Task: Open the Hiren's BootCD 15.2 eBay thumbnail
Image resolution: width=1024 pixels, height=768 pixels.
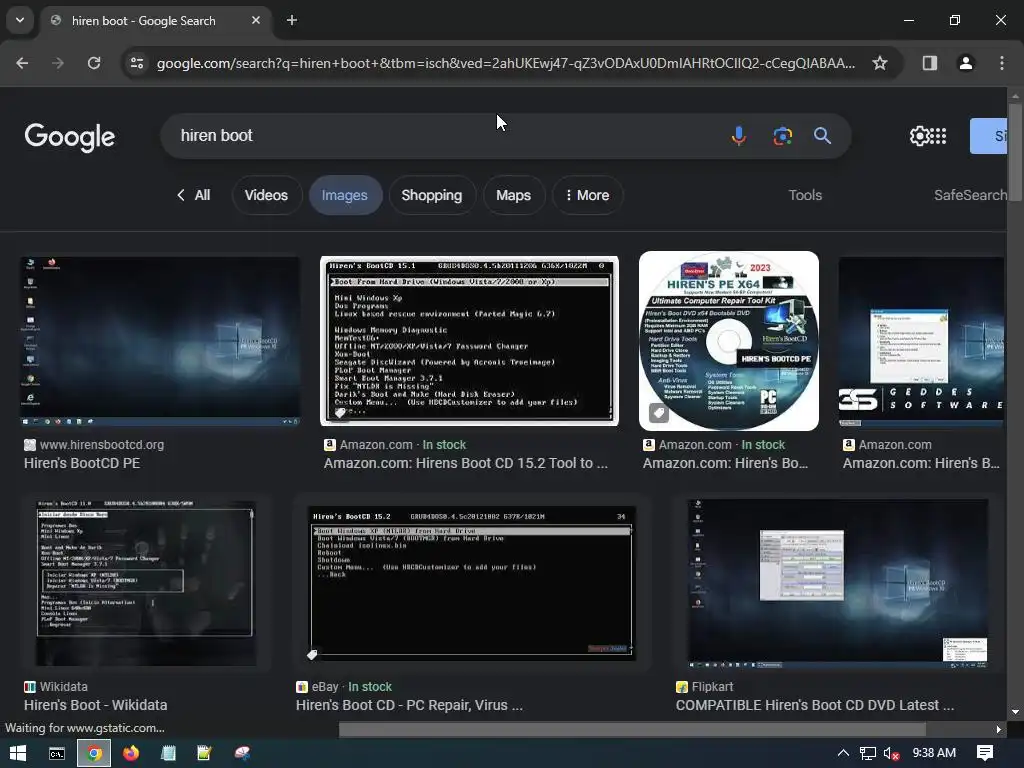Action: pos(472,583)
